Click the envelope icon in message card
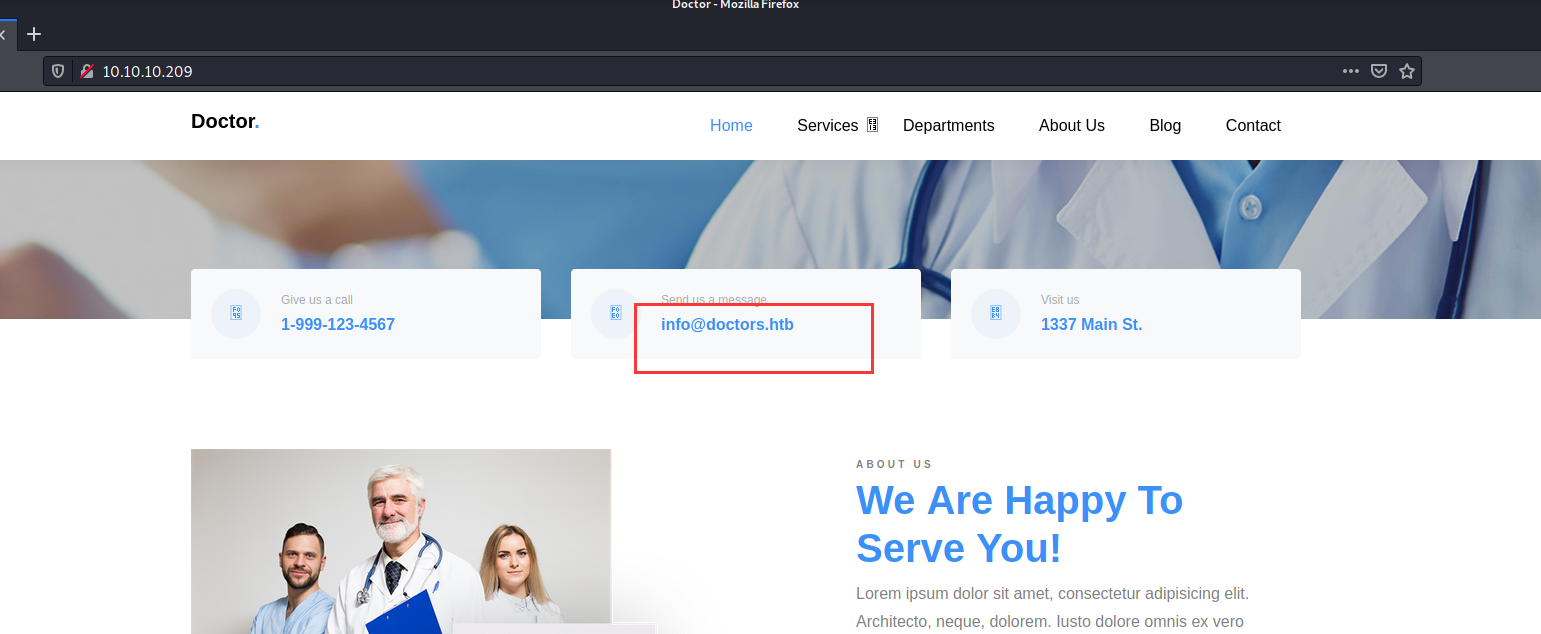This screenshot has height=634, width=1541. point(614,313)
